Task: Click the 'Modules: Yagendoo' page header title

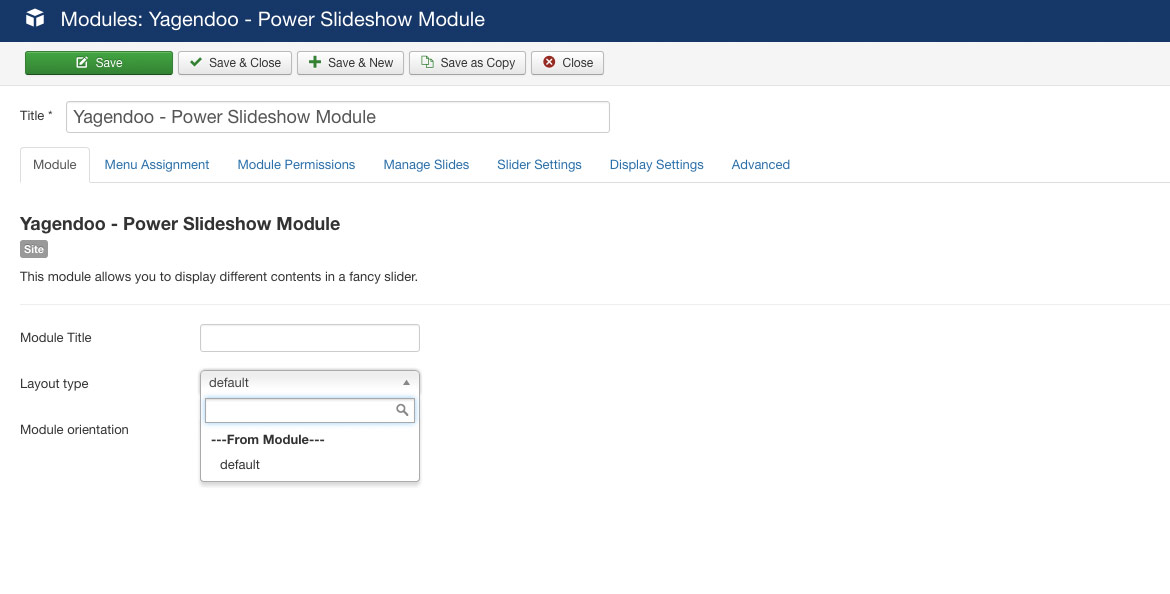Action: [x=272, y=19]
